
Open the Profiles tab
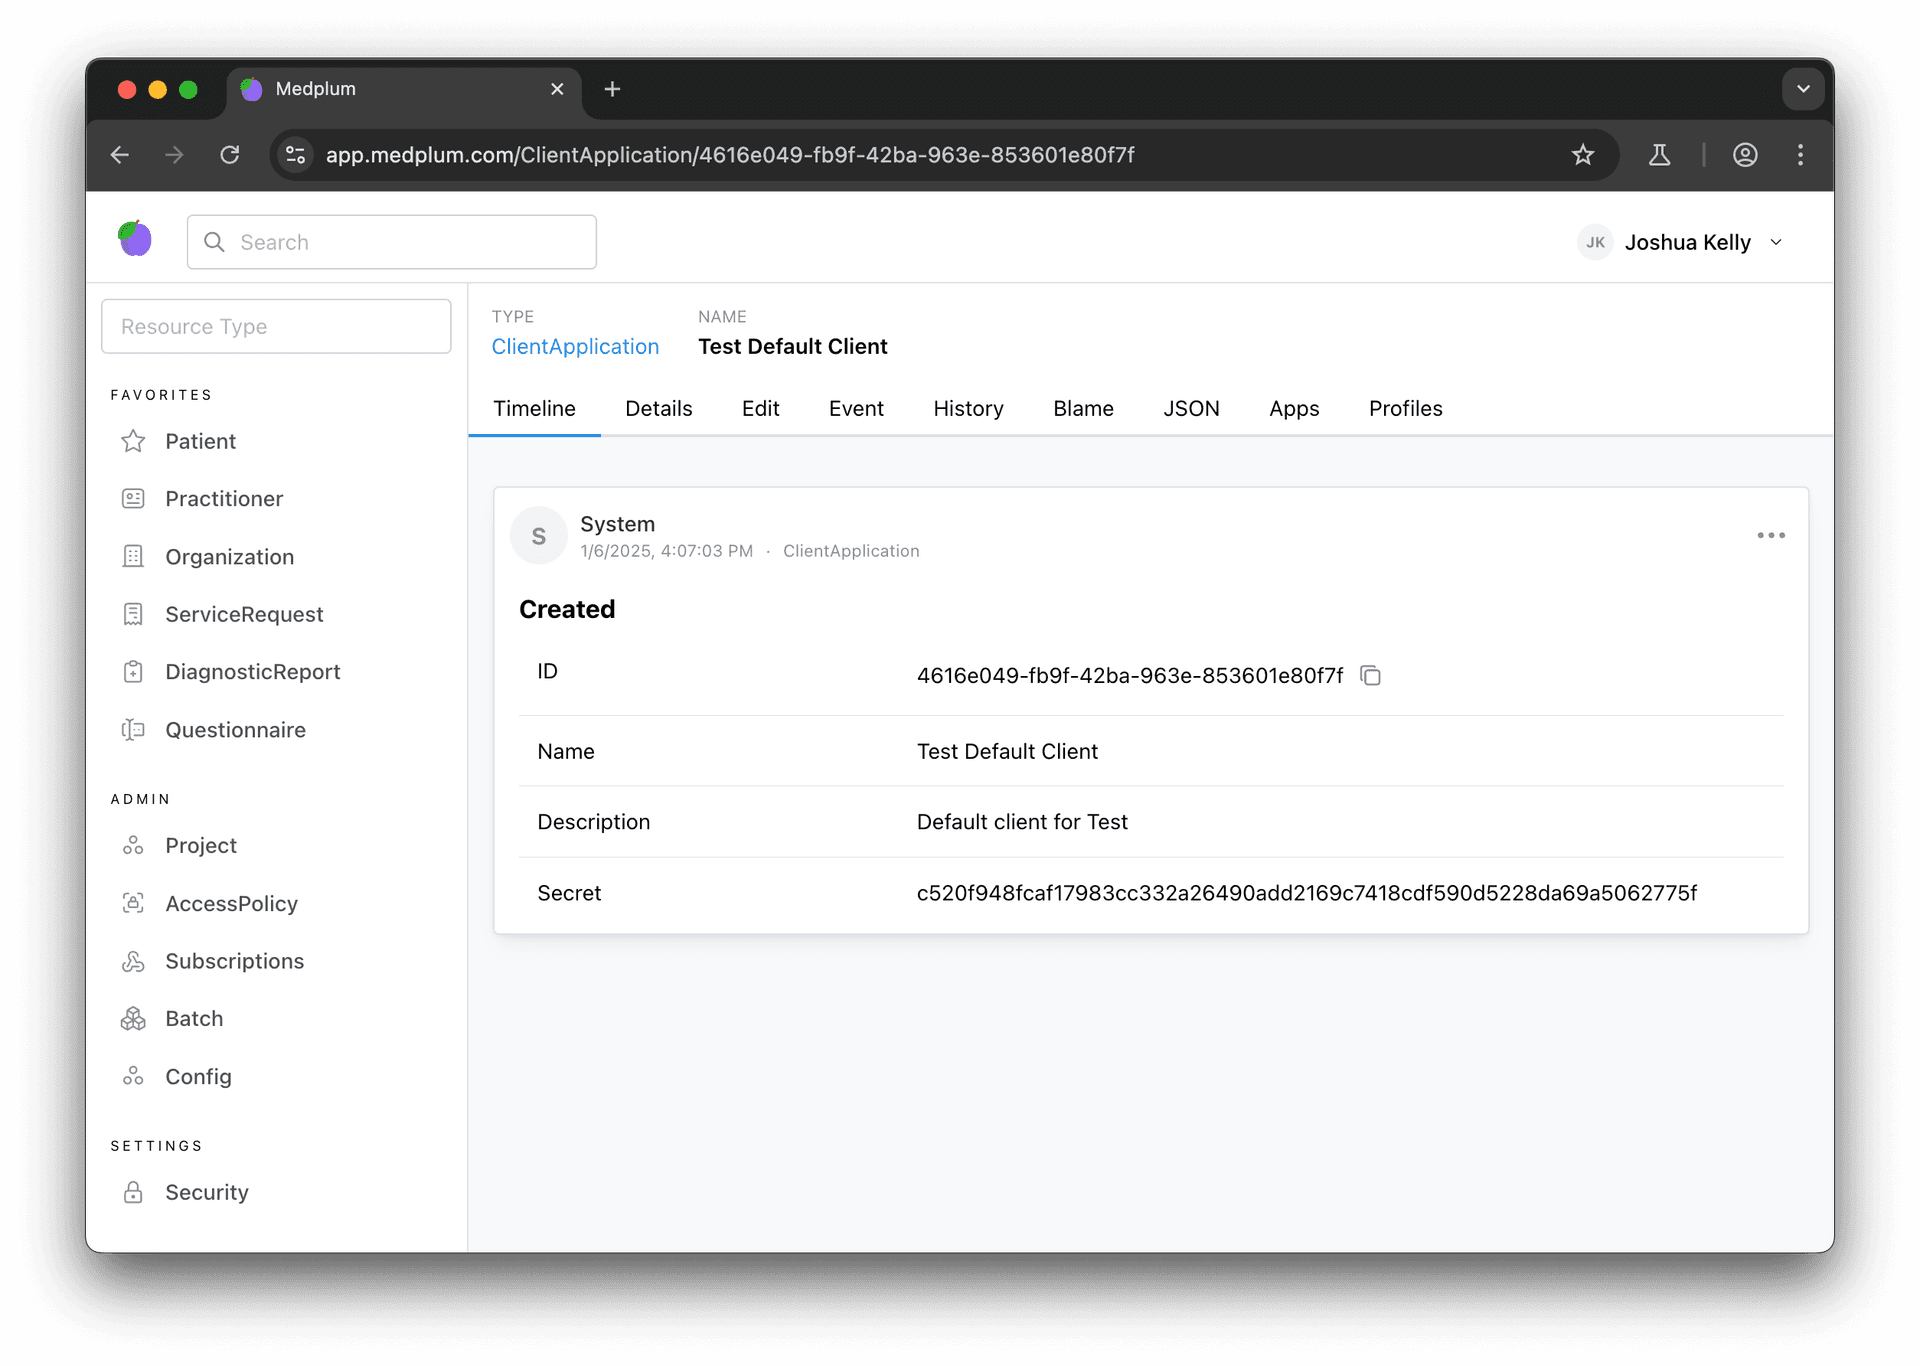[1405, 409]
